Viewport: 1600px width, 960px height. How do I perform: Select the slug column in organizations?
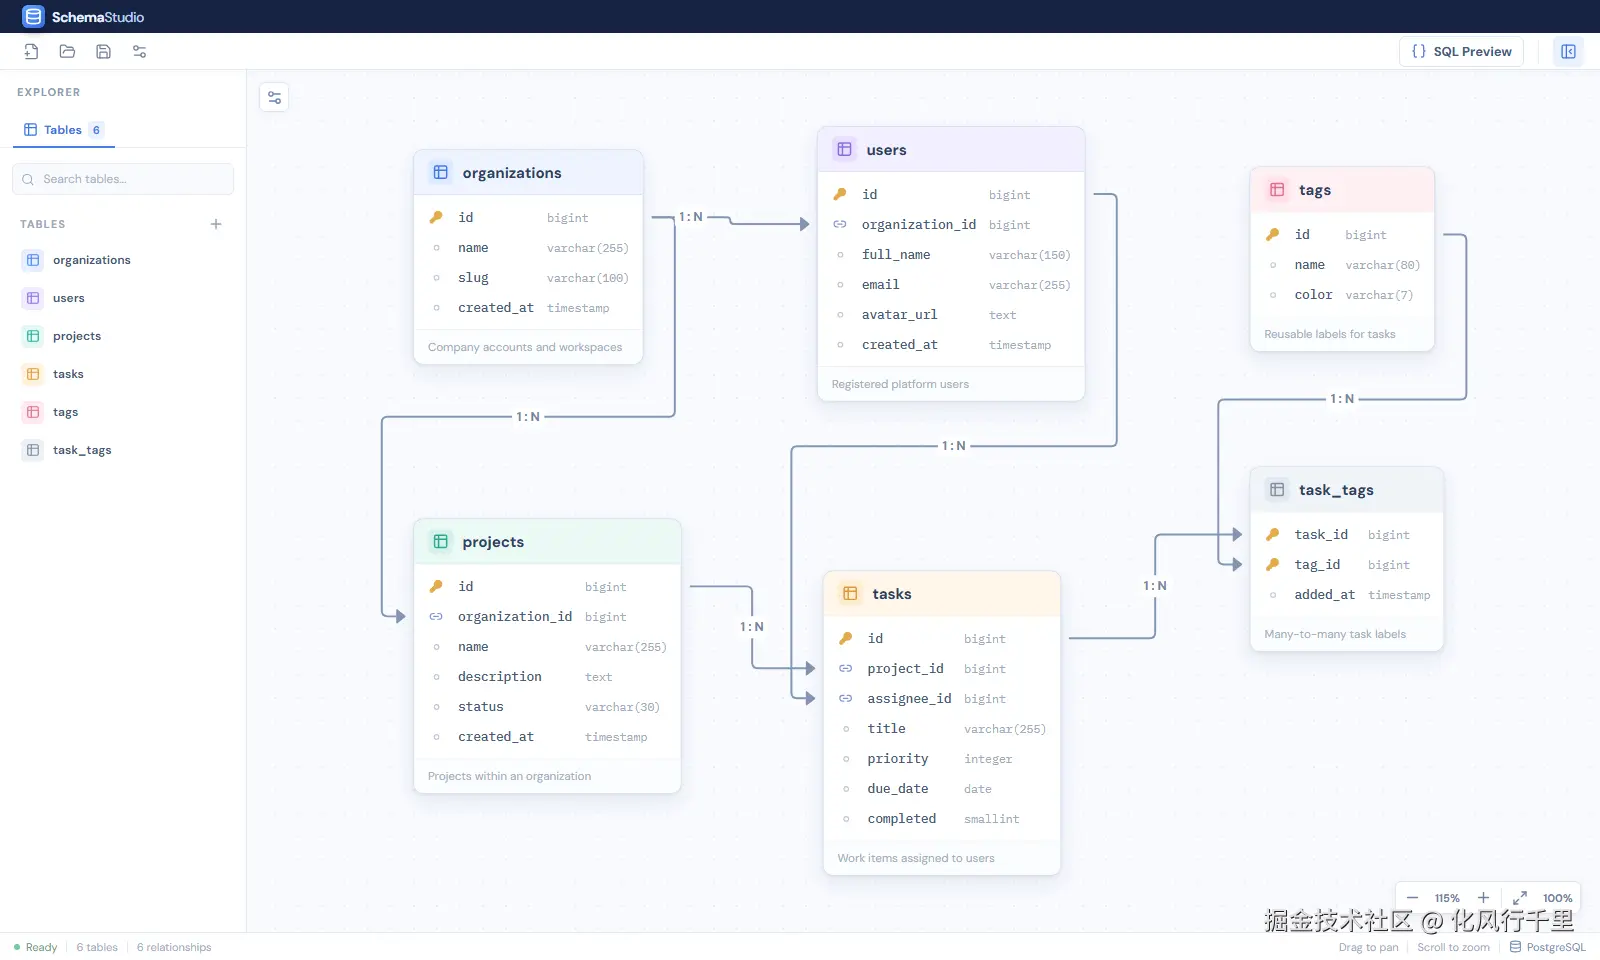pos(528,278)
